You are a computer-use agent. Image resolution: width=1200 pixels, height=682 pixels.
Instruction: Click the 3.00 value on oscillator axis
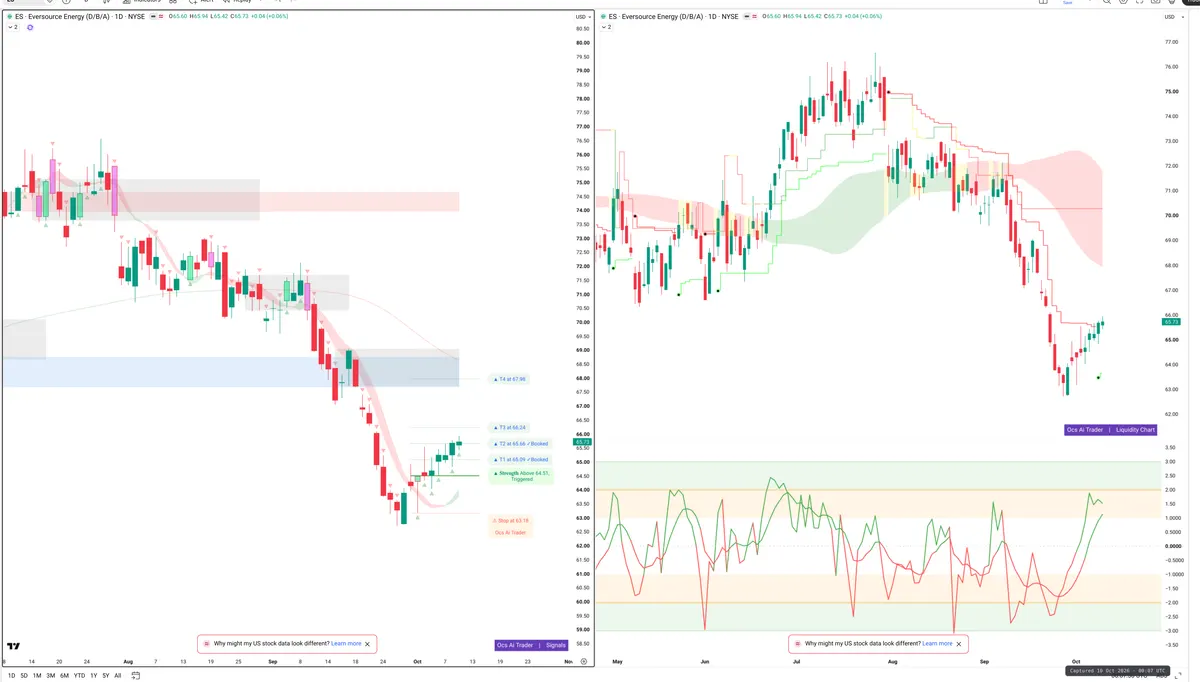[x=1171, y=462]
